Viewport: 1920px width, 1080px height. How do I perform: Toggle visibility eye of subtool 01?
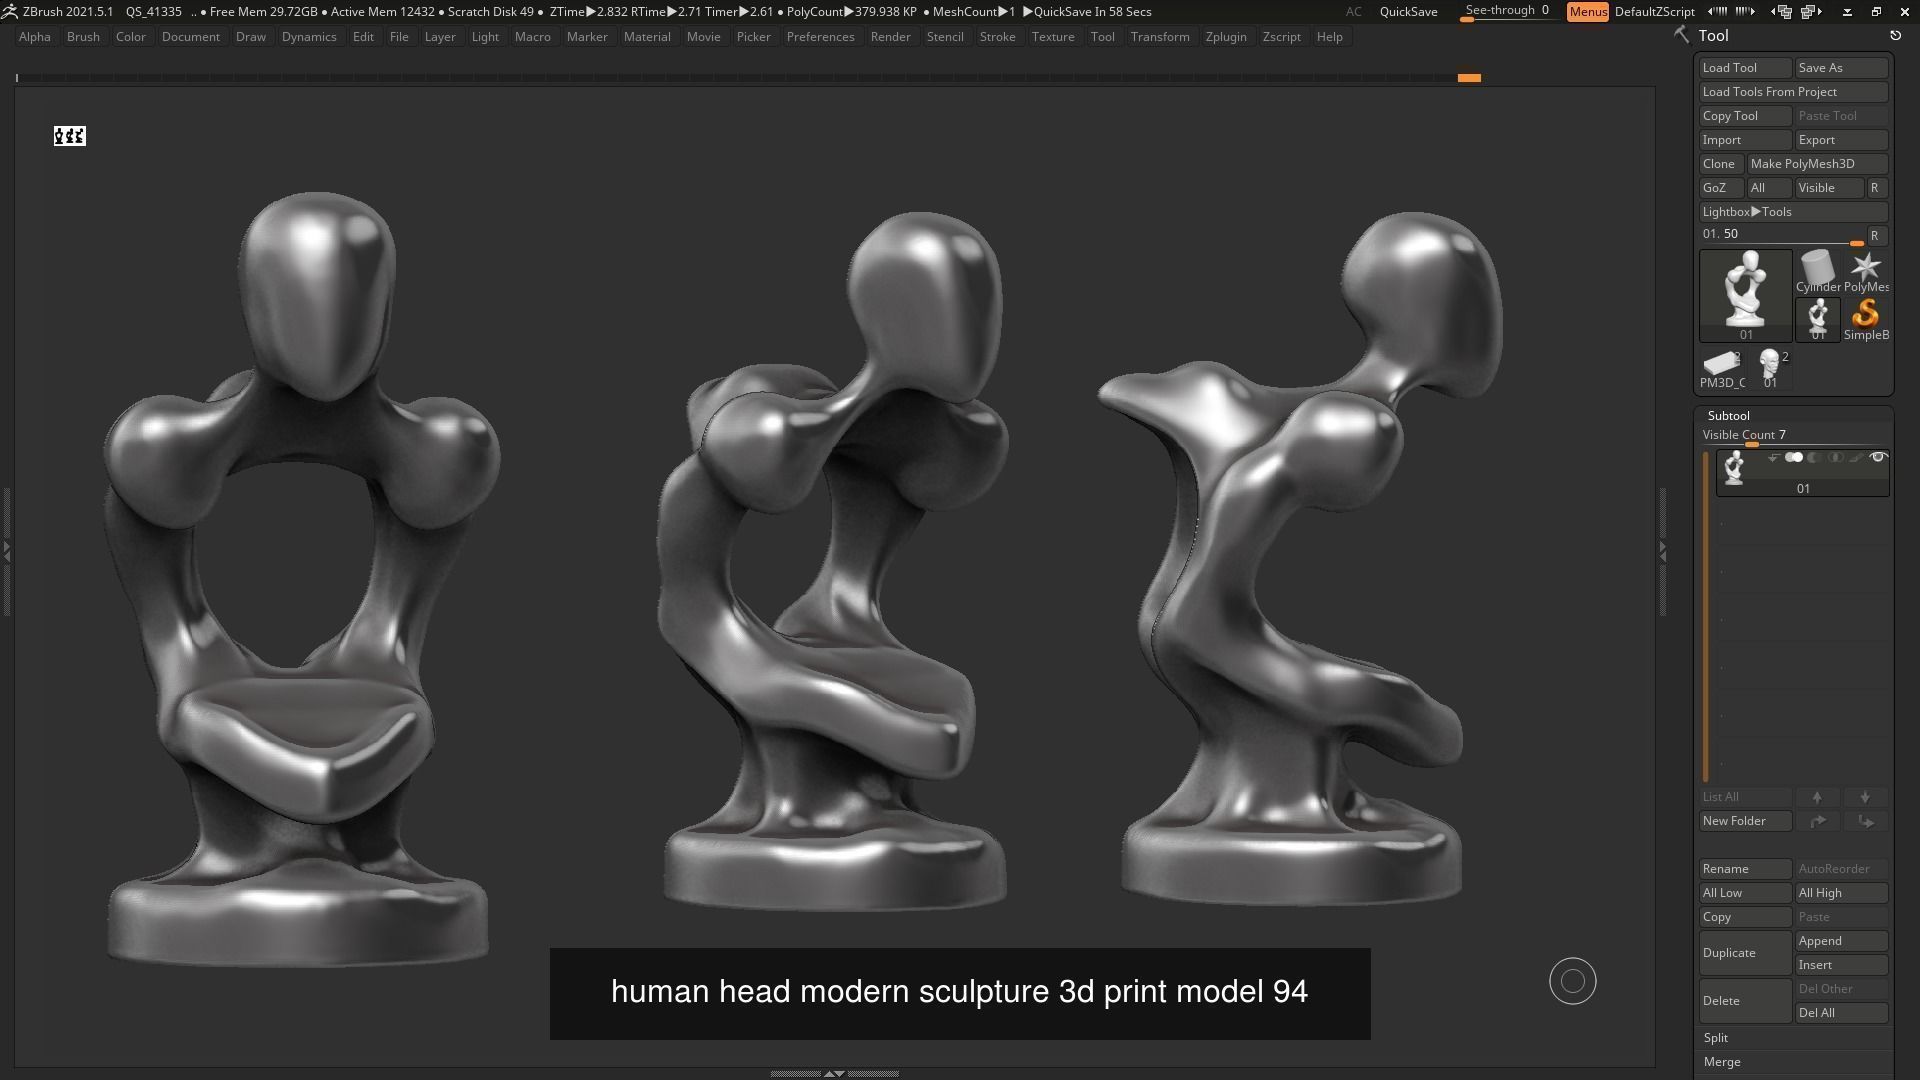(1878, 458)
